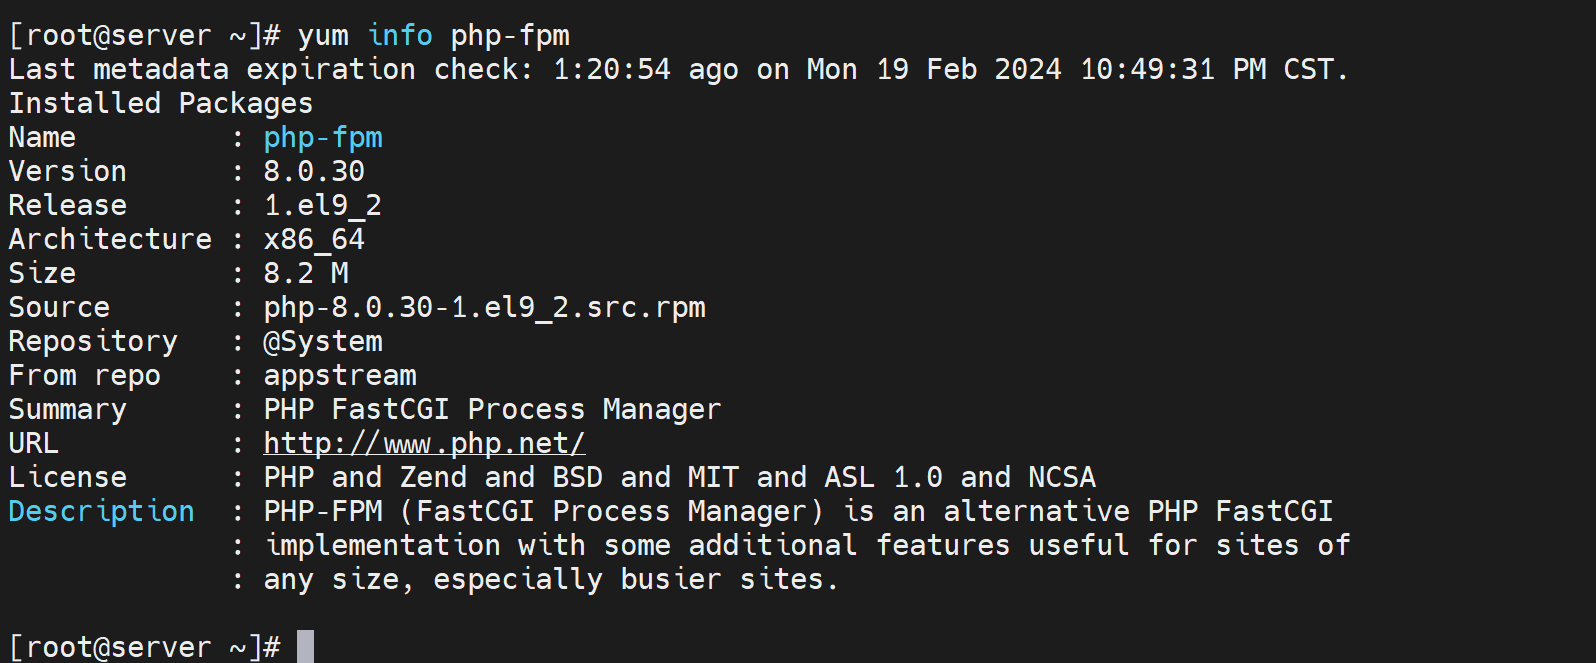Click the 'any size, especially busier sites.' line
1596x663 pixels.
pyautogui.click(x=550, y=580)
